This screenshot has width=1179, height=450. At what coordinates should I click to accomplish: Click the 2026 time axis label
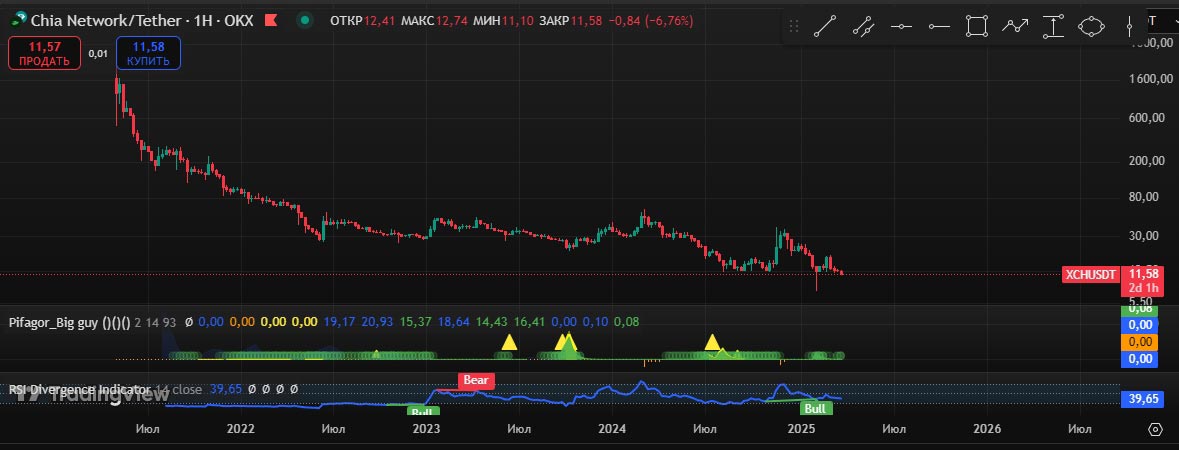987,428
